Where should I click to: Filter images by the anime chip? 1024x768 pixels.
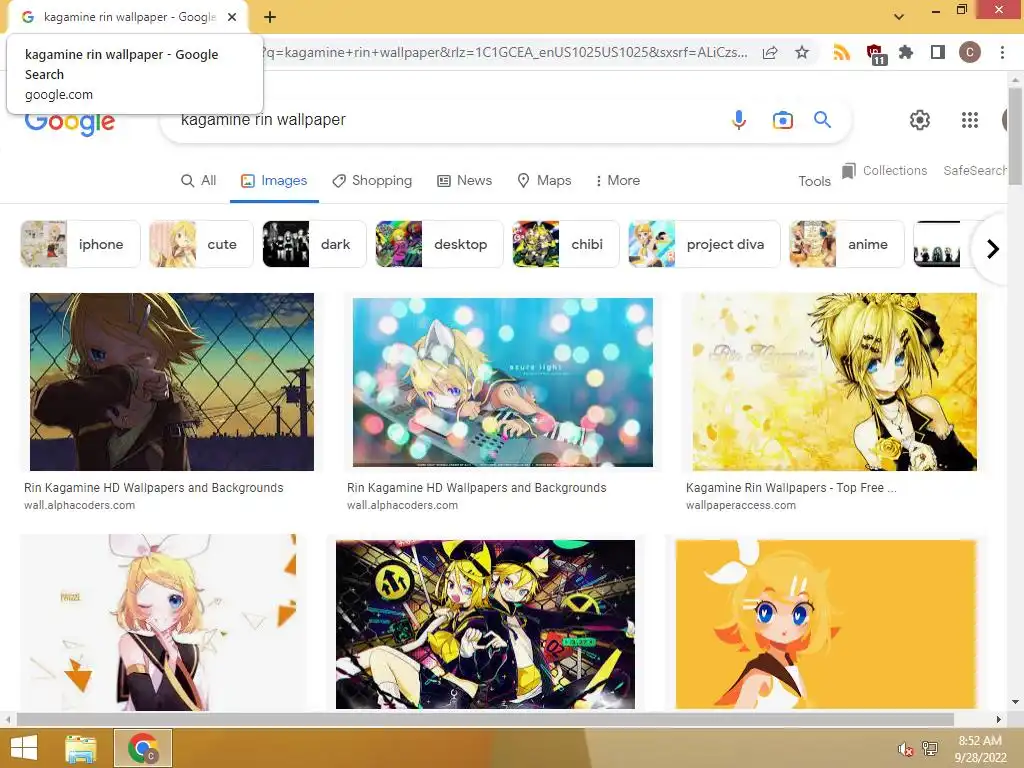846,244
